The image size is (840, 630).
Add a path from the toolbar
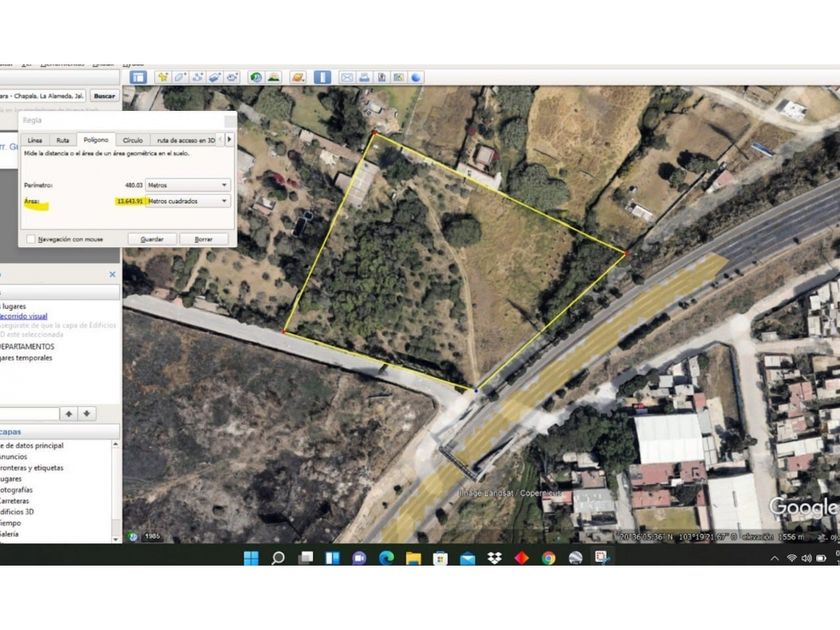coord(197,77)
